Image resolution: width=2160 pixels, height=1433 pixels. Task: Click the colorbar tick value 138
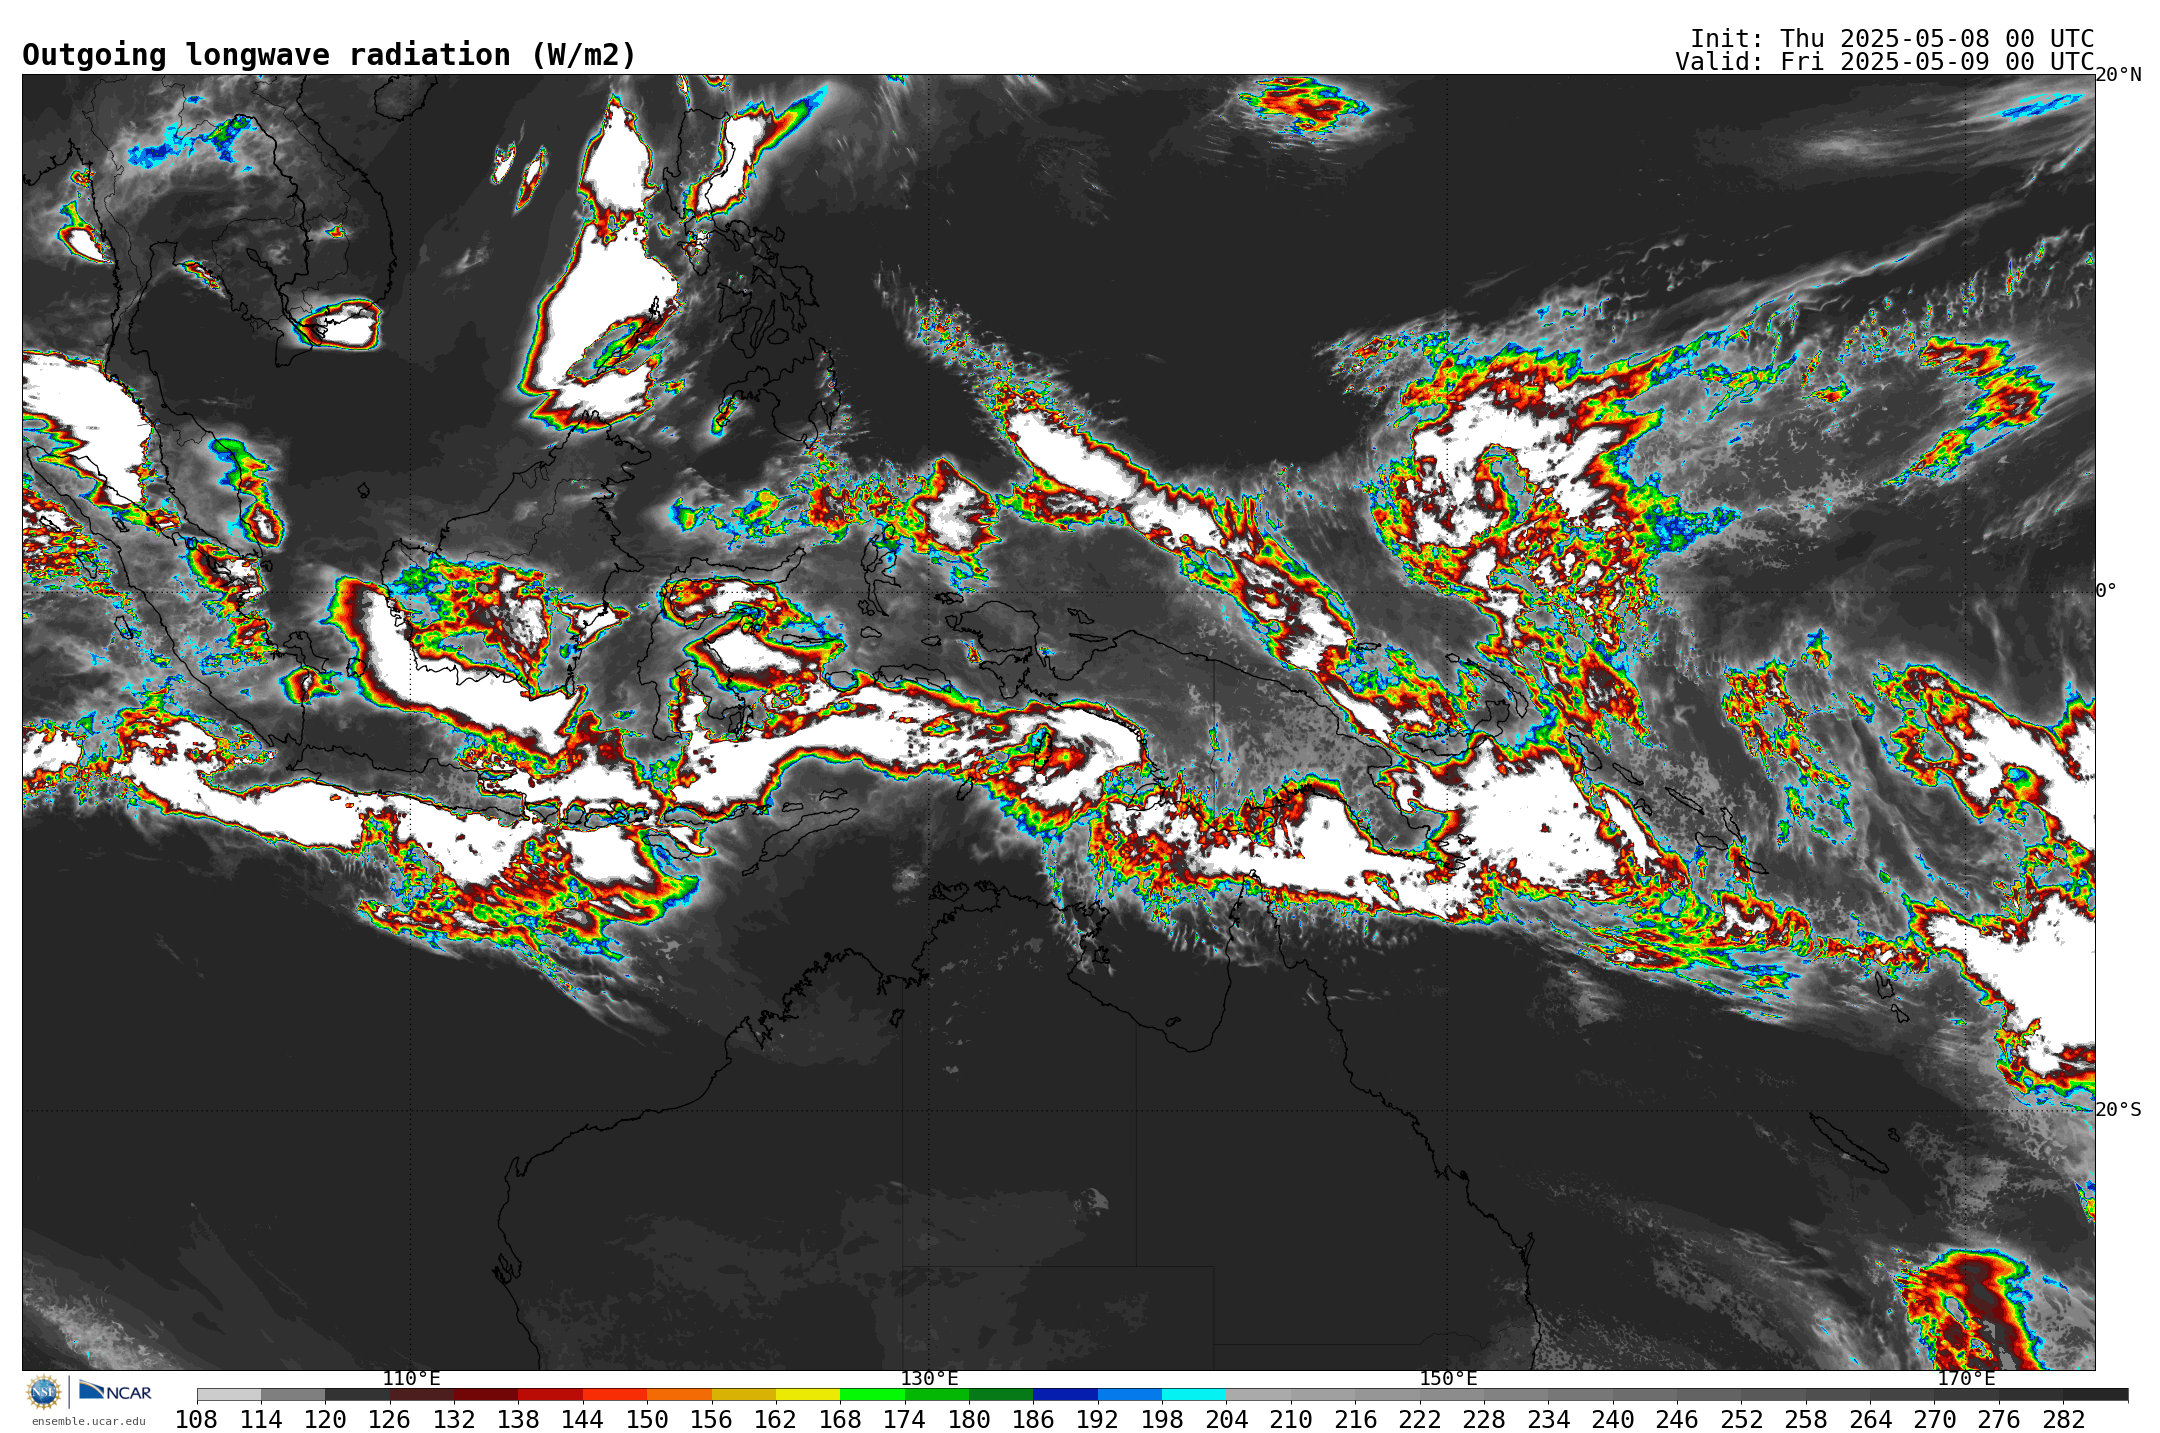[x=518, y=1419]
